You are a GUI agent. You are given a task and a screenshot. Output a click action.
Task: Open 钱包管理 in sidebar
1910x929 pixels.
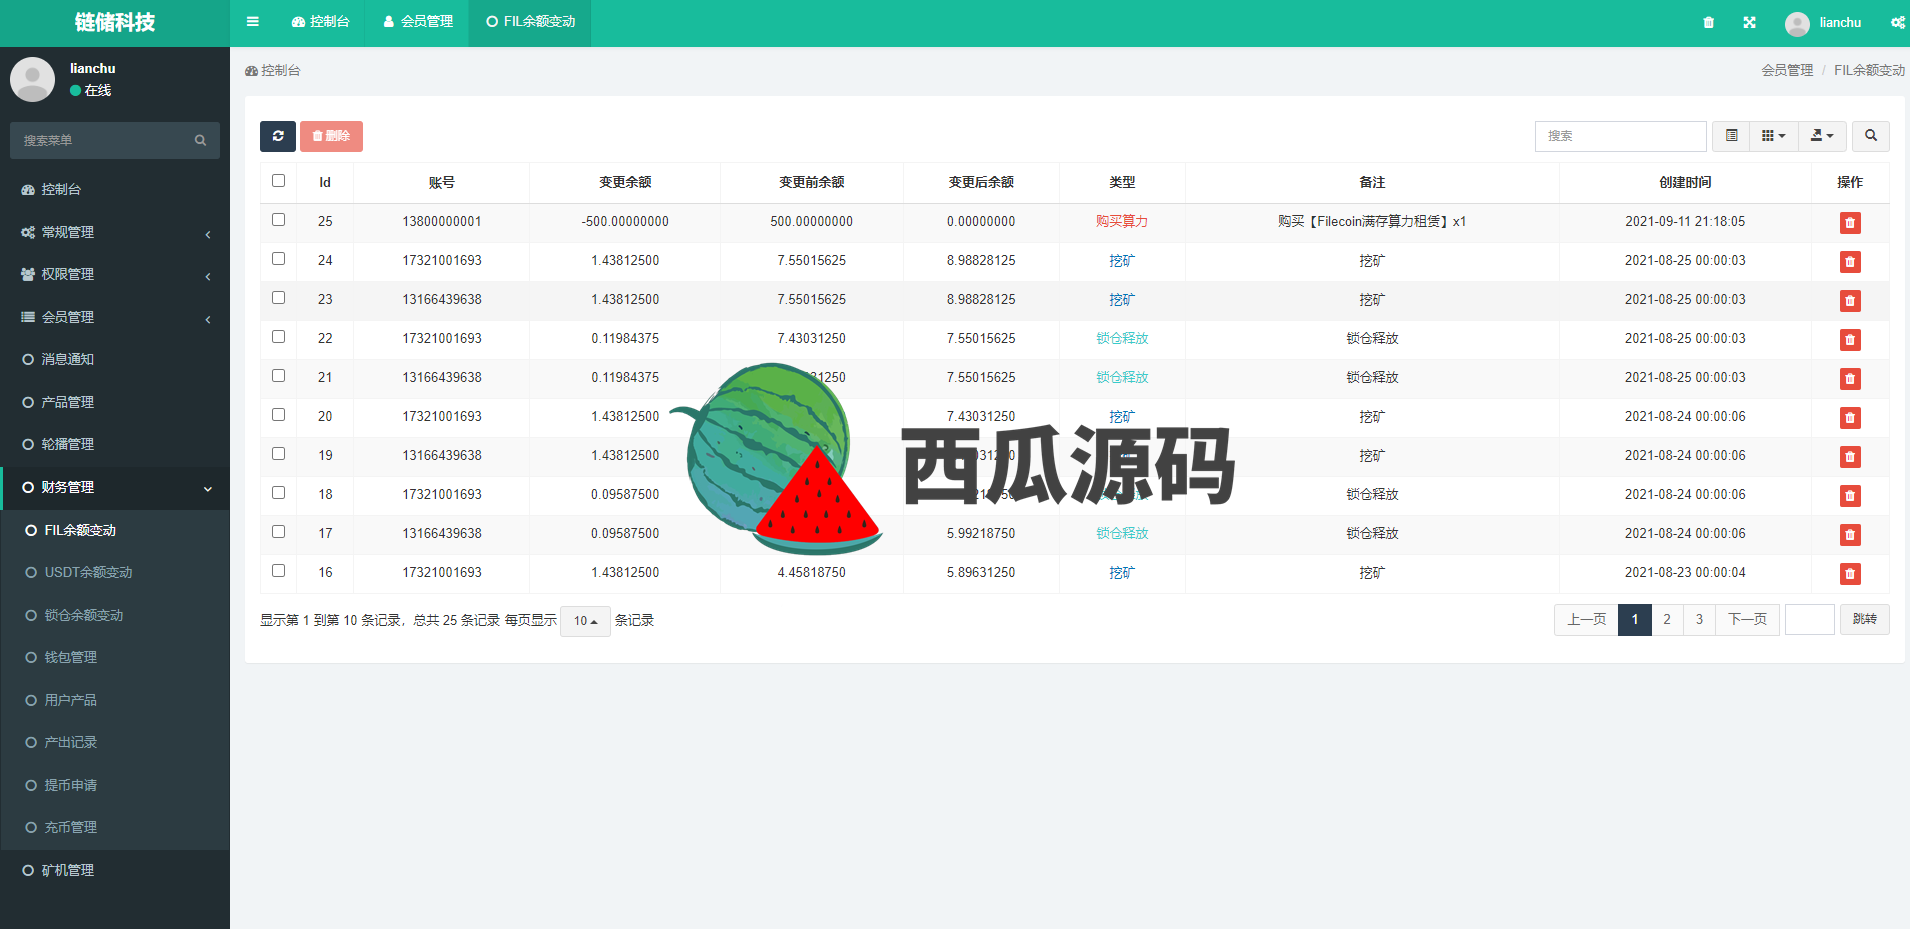point(115,657)
